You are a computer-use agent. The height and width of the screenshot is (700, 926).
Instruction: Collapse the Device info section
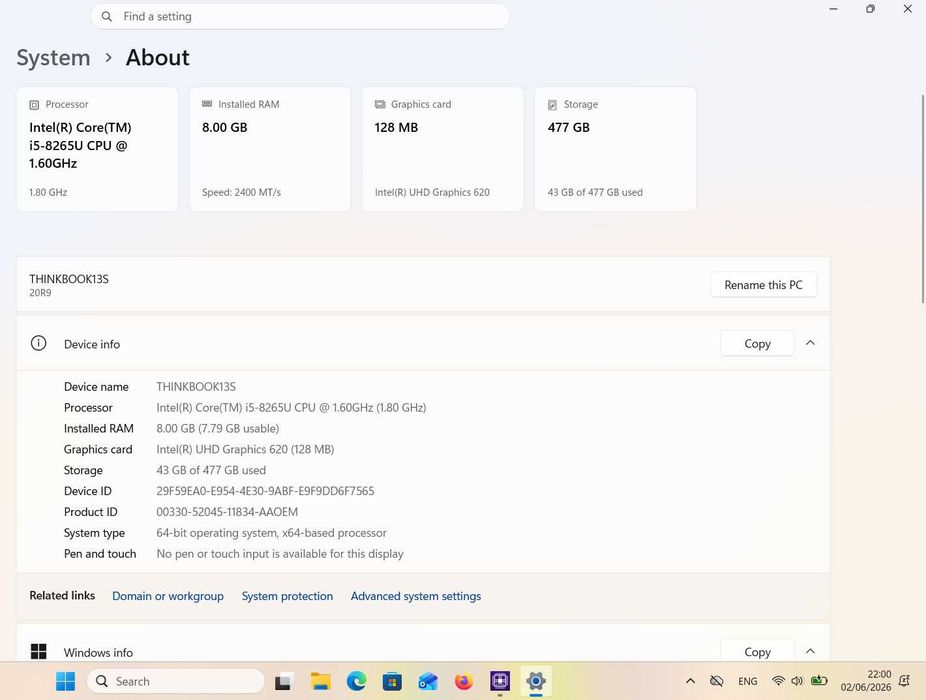[810, 343]
